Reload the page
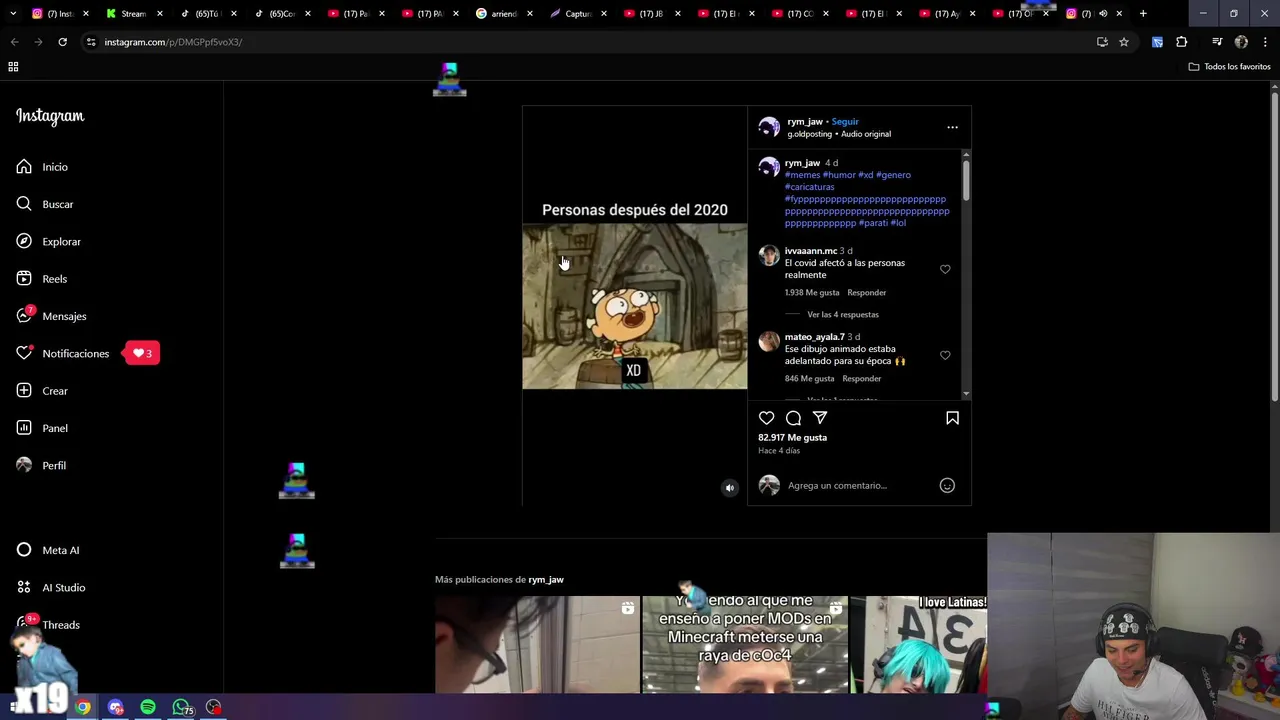 [62, 42]
